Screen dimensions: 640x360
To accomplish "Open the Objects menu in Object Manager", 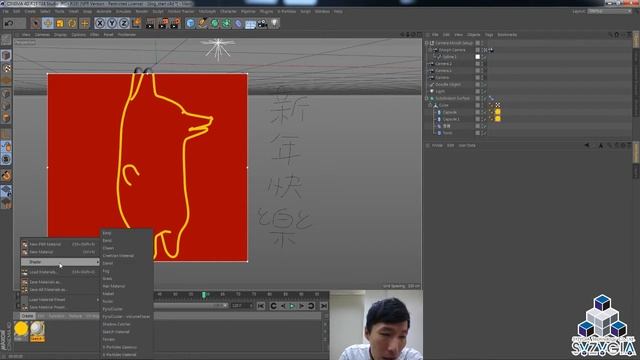I will (x=473, y=35).
